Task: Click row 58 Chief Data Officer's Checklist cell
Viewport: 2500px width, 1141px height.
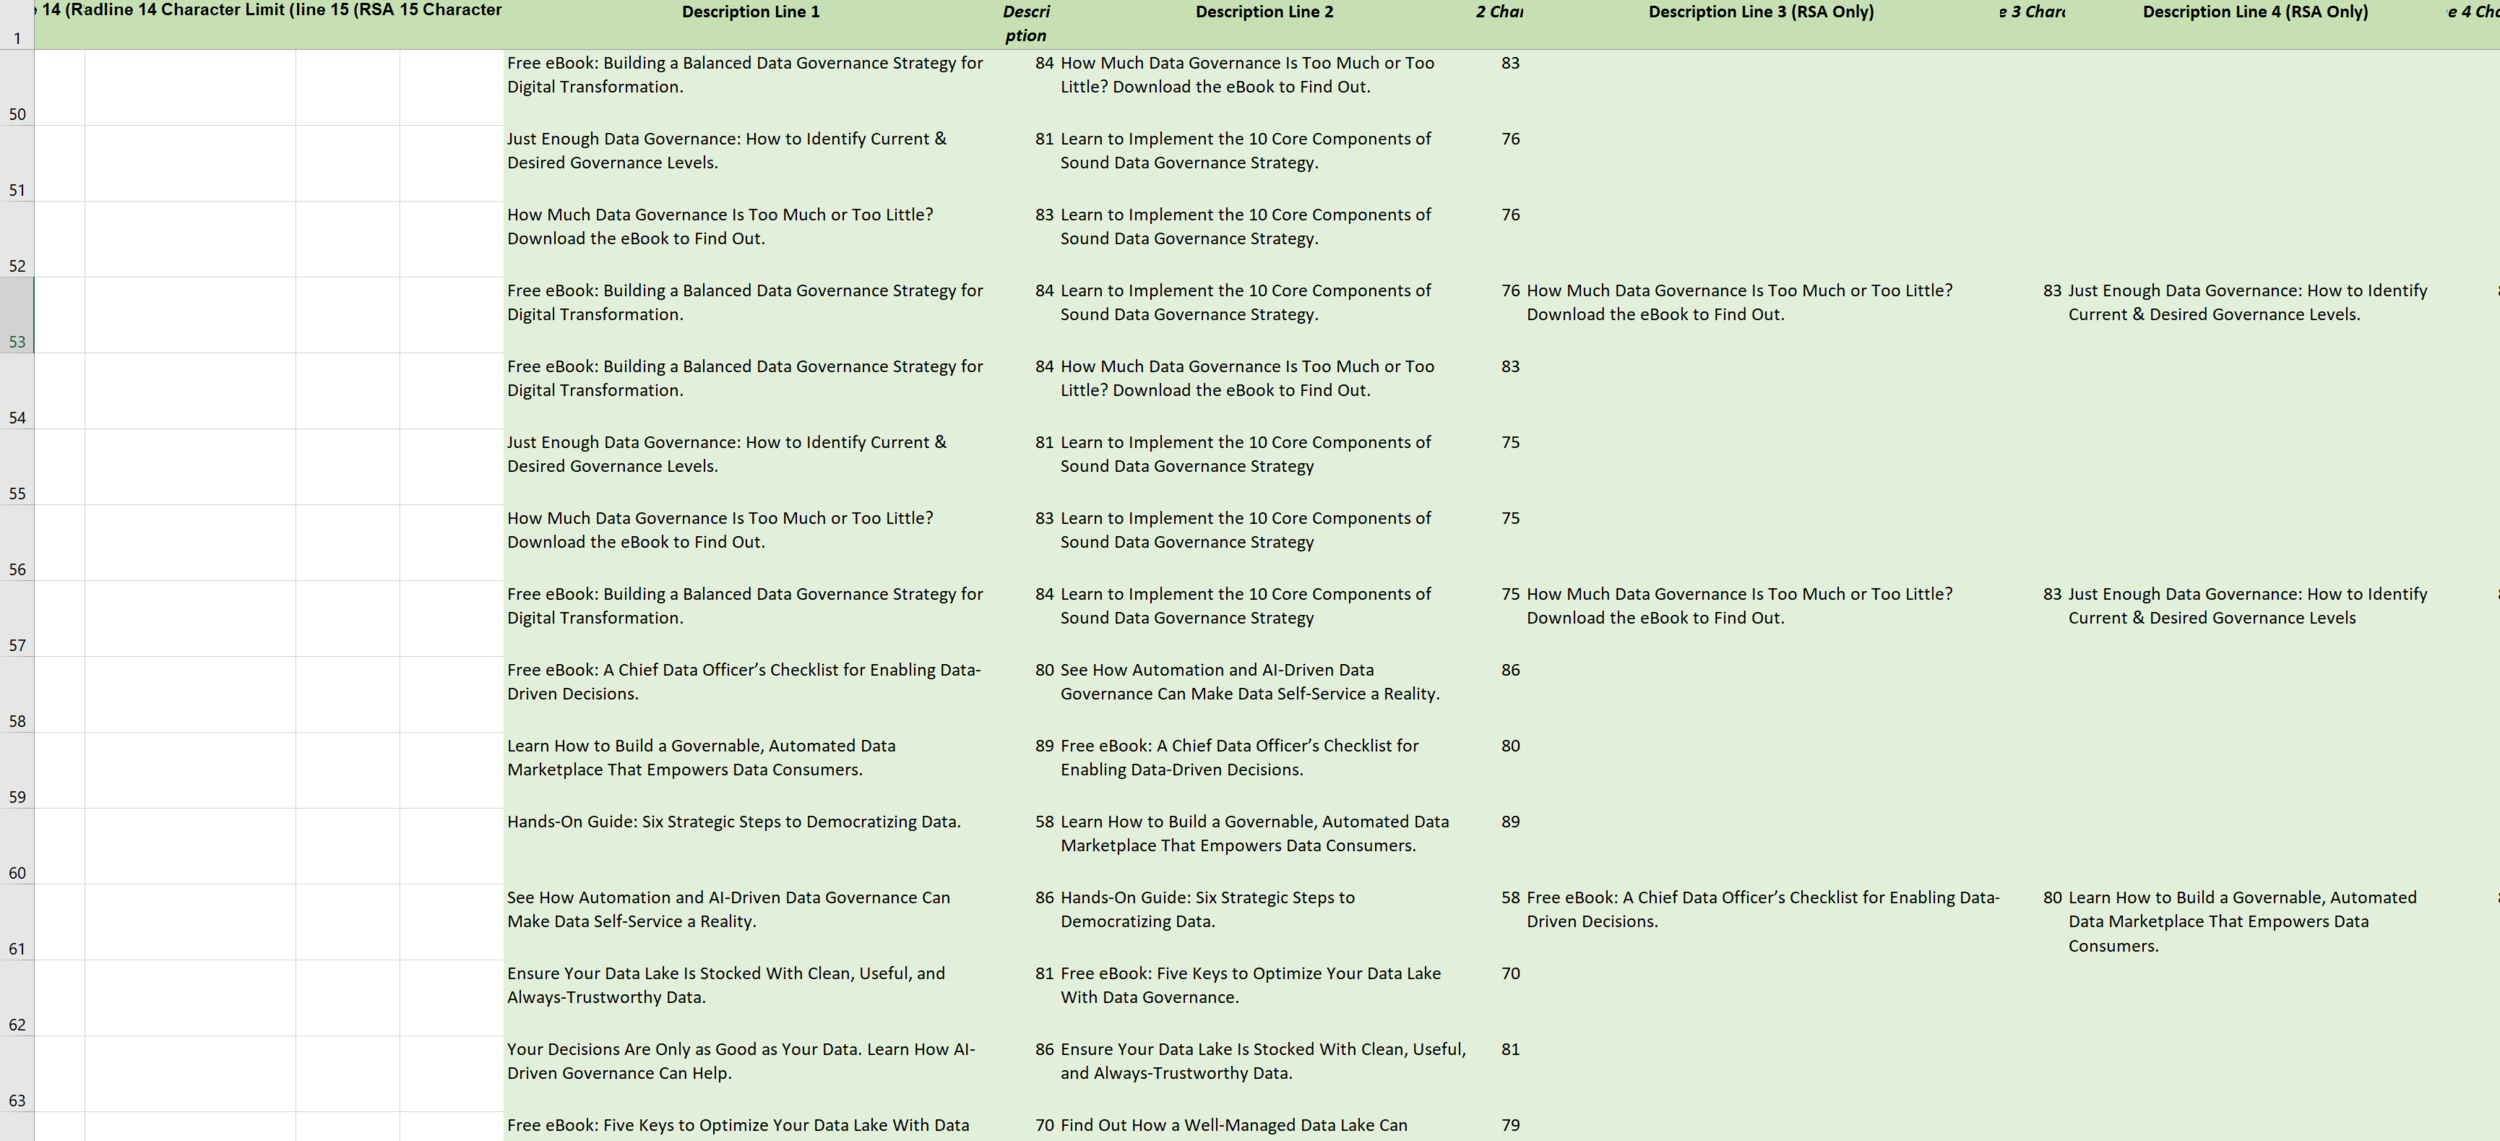Action: (x=743, y=682)
